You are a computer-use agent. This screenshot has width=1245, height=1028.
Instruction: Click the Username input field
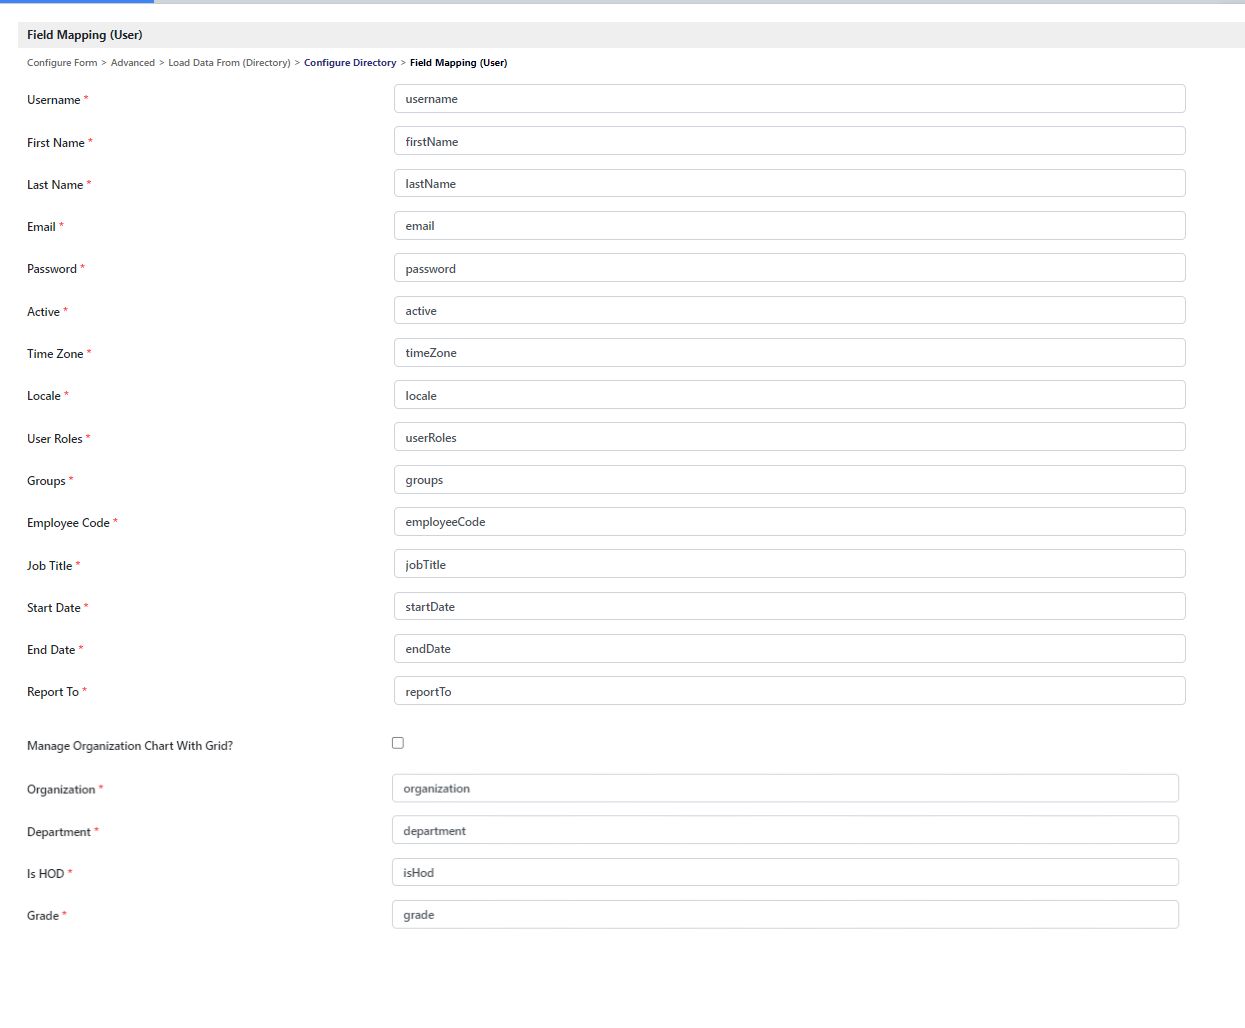tap(790, 99)
